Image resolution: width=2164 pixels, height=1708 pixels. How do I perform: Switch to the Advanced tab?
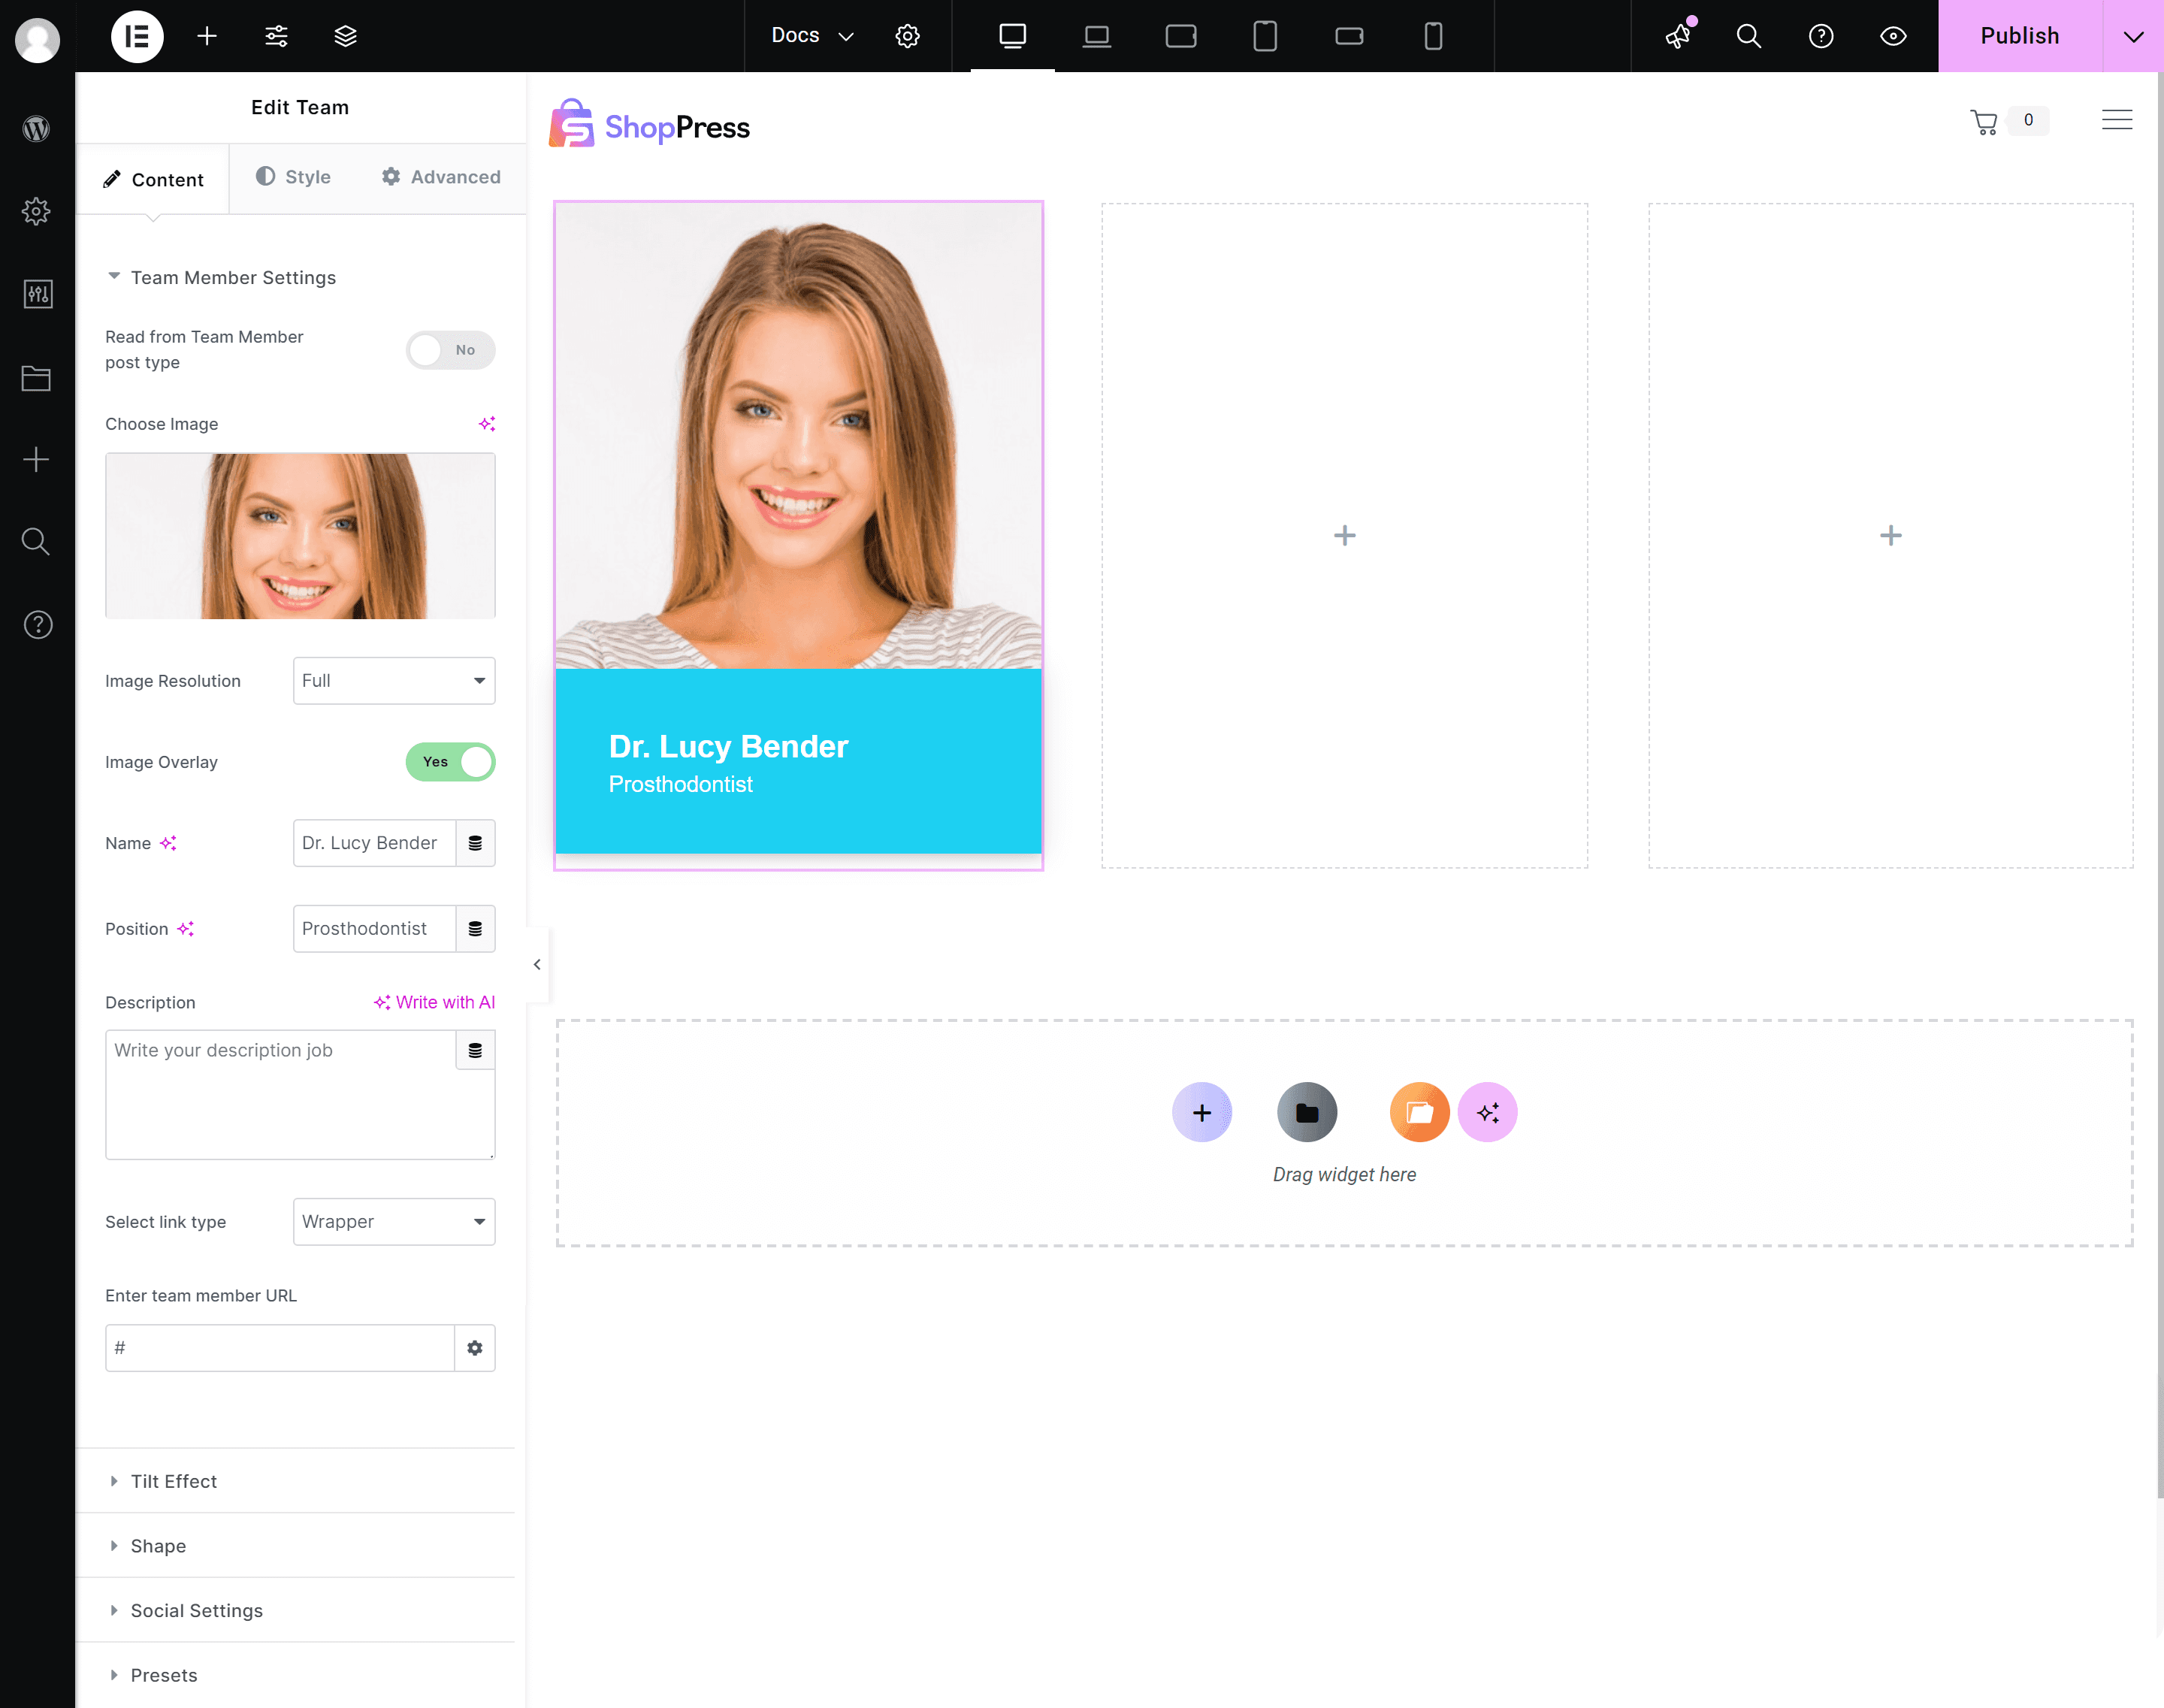click(441, 177)
